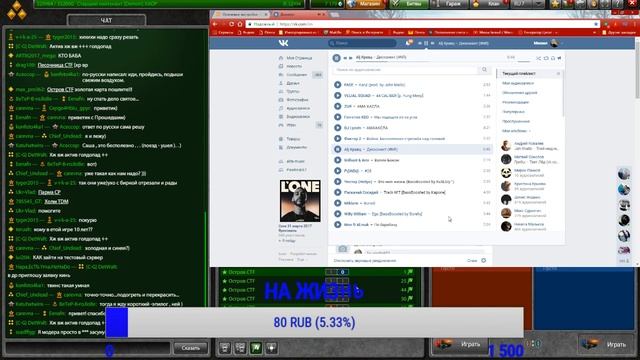Open Андрей Ковалев friend audio list
640x360 pixels.
530,146
